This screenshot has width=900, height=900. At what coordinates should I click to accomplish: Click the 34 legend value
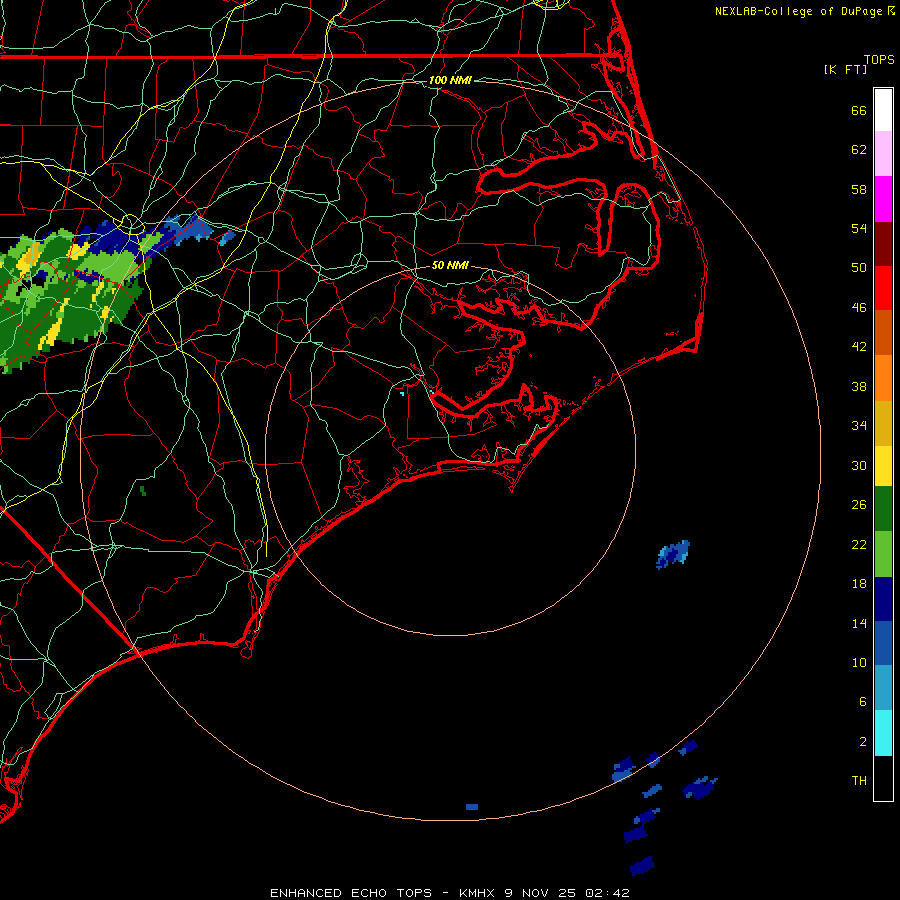tap(859, 426)
